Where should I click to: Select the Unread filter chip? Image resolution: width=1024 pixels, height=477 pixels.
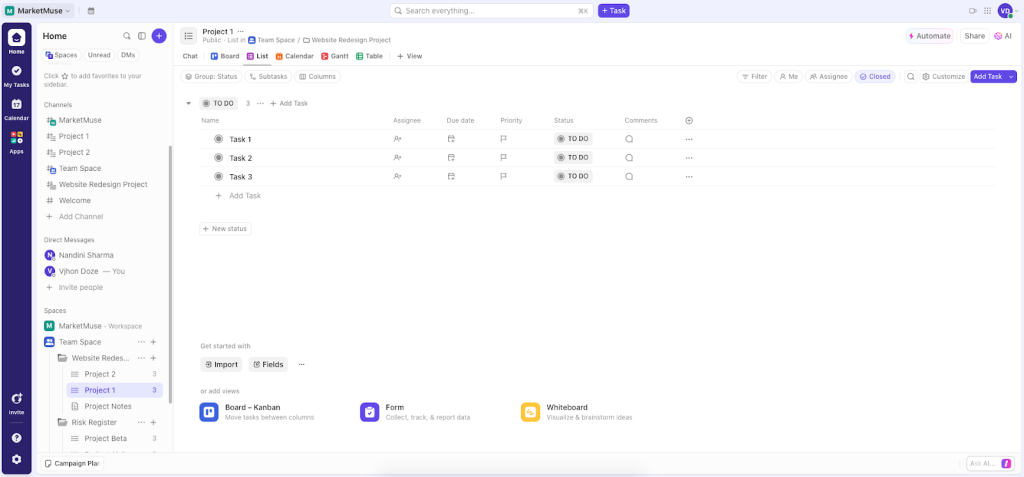(99, 55)
